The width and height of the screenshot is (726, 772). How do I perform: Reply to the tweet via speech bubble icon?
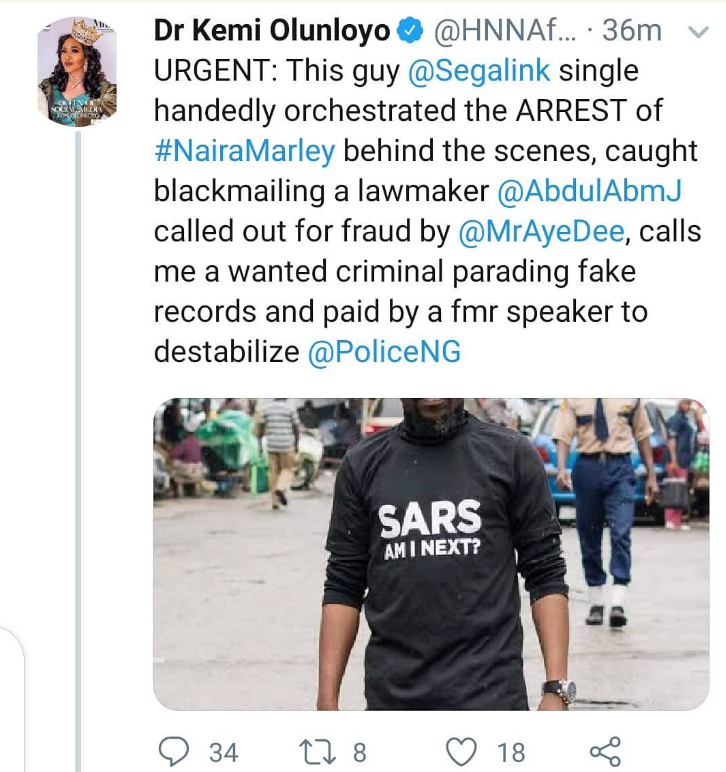175,749
